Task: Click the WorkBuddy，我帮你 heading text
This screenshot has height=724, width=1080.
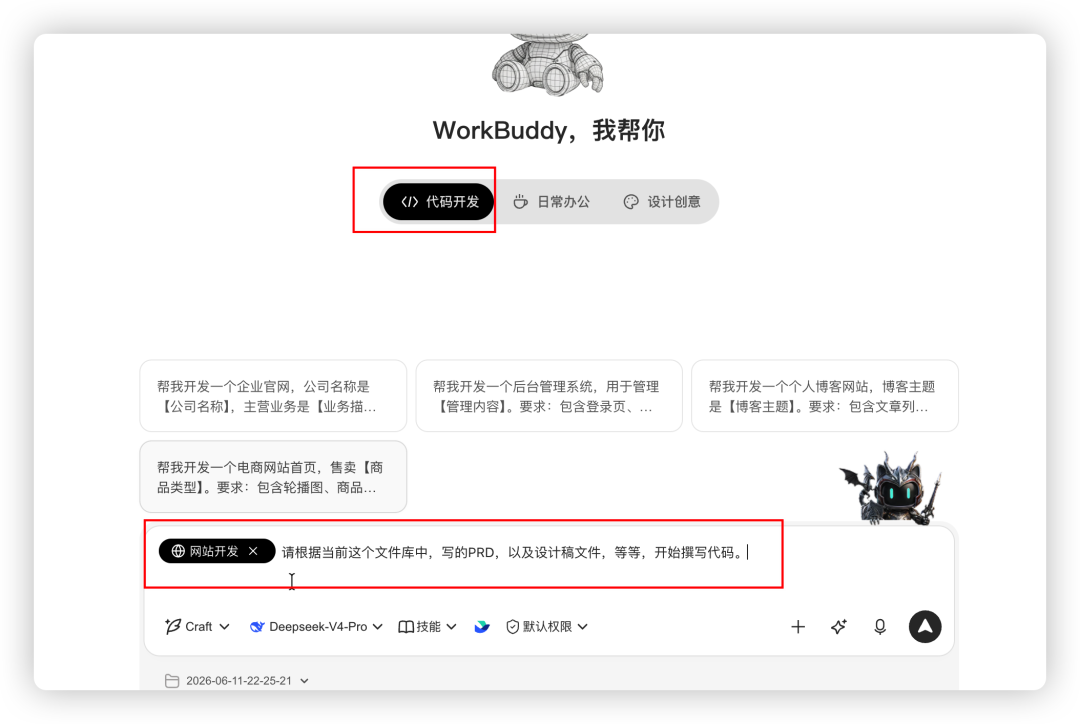Action: coord(549,130)
